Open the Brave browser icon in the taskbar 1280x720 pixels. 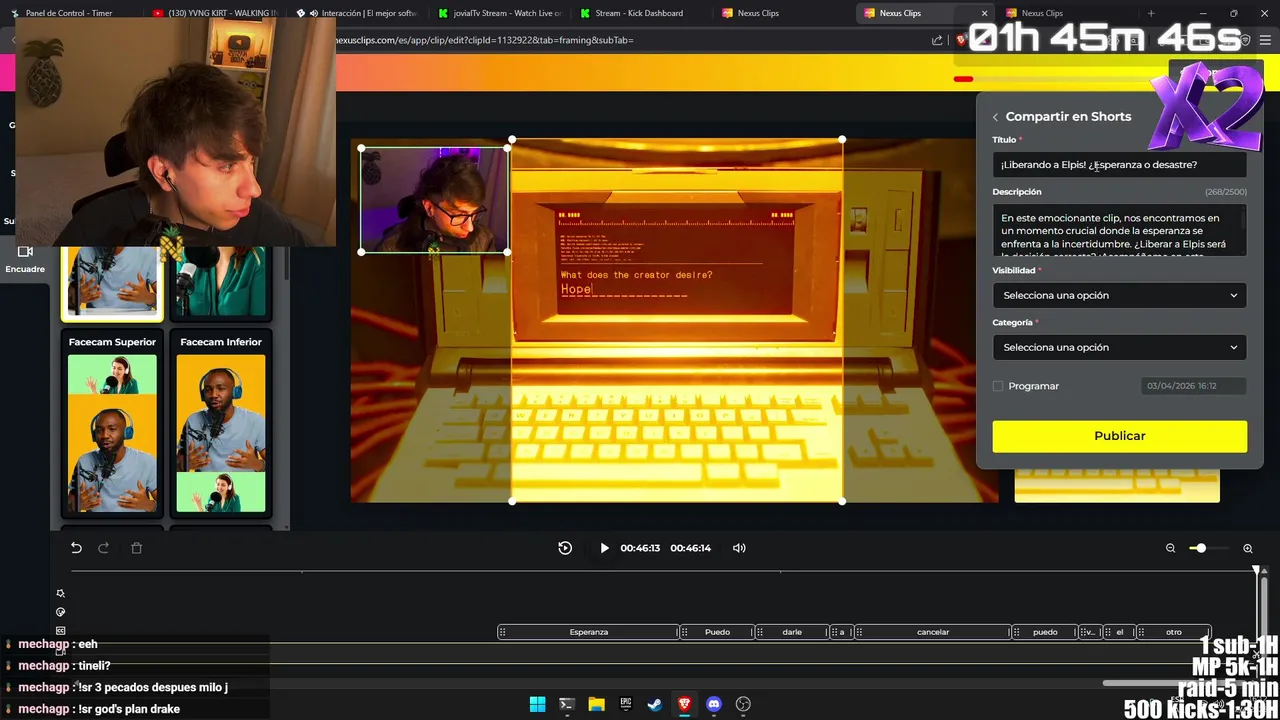684,704
